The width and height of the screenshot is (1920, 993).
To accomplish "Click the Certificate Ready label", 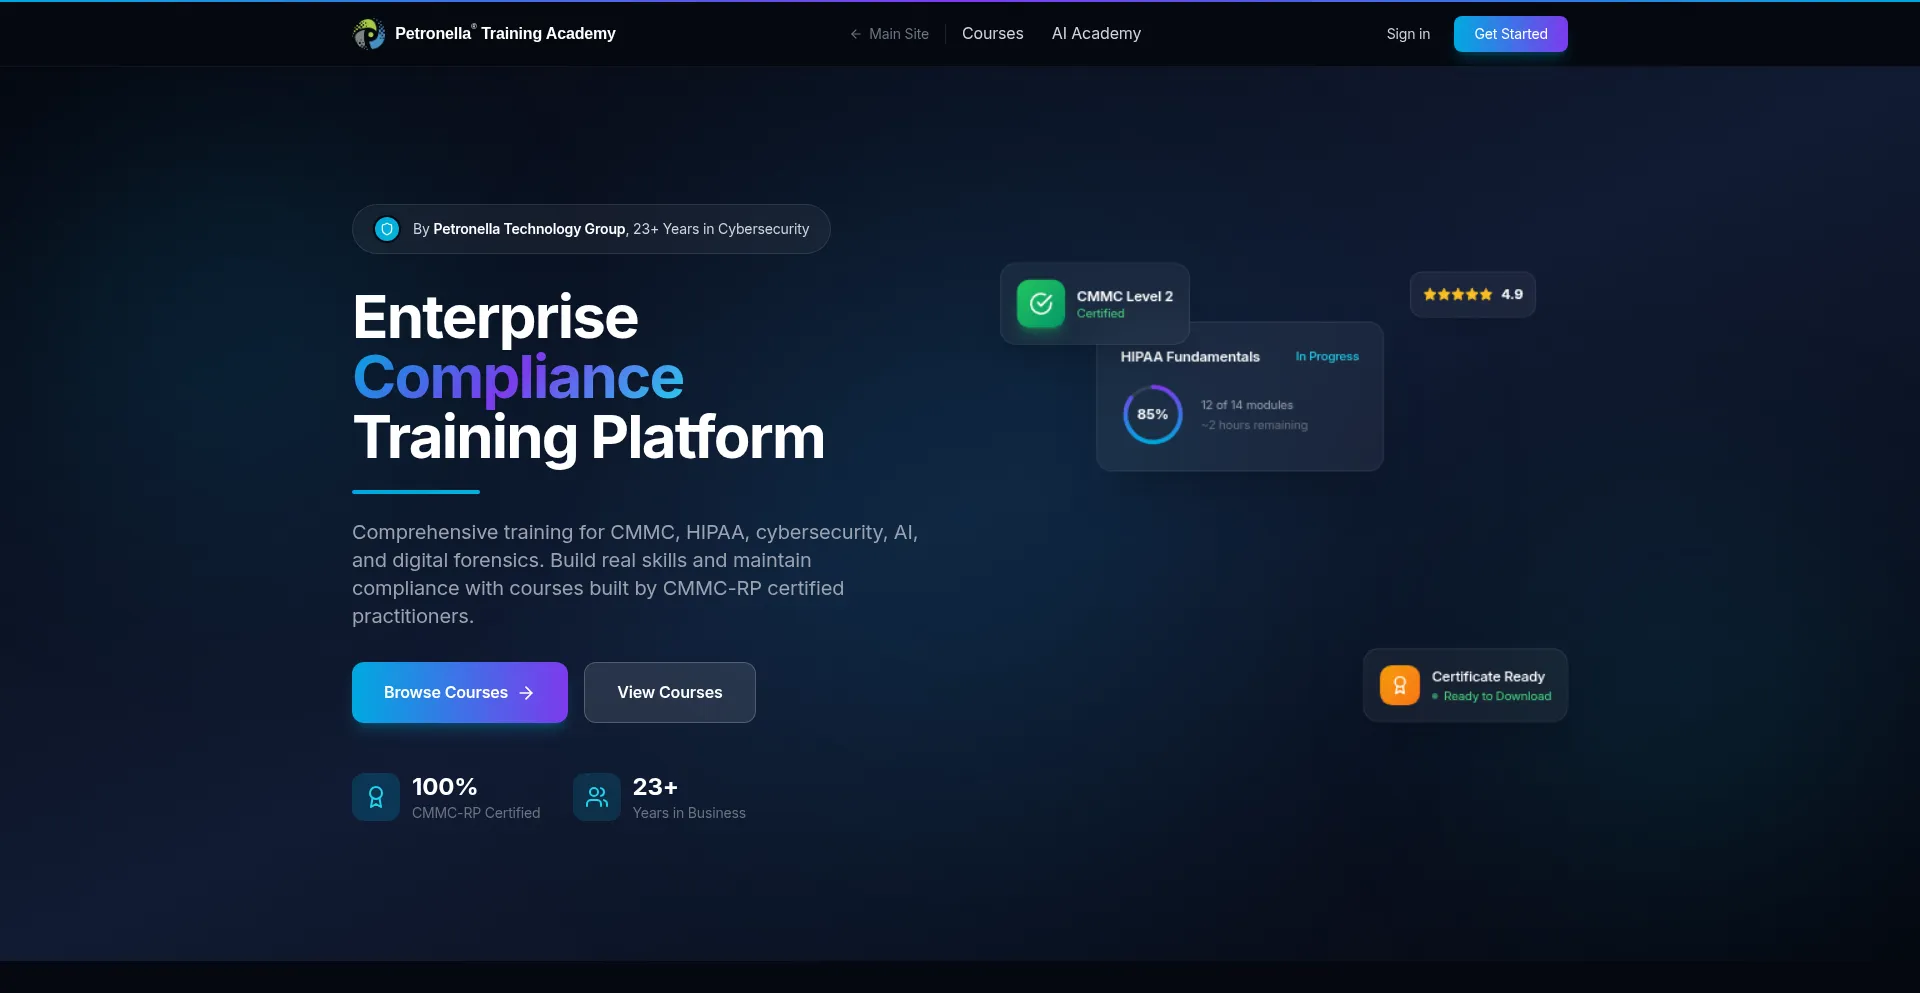I will tap(1488, 677).
